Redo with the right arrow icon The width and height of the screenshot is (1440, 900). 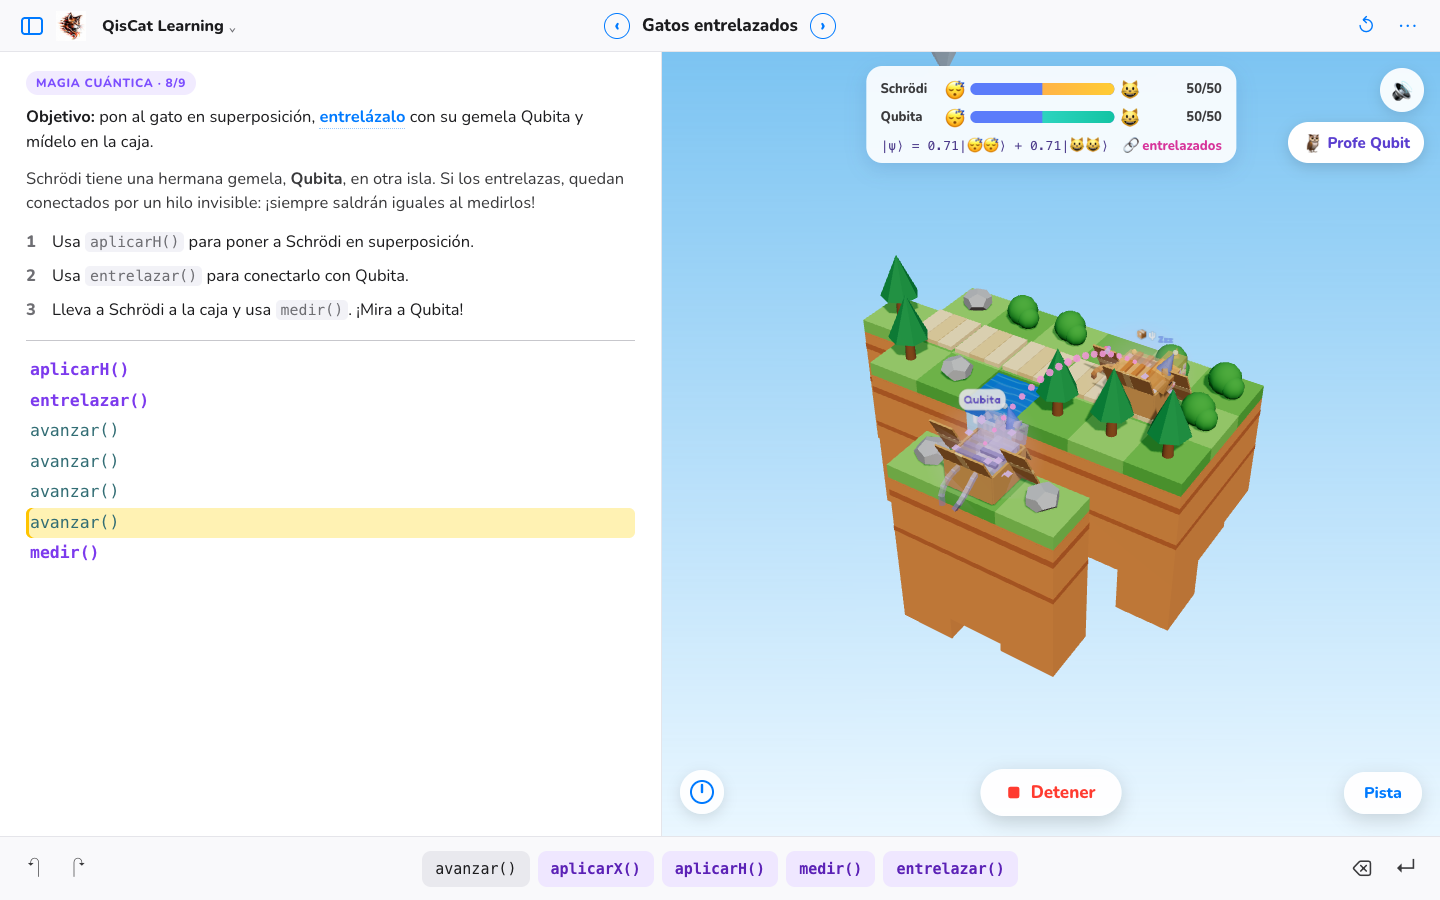click(x=78, y=868)
